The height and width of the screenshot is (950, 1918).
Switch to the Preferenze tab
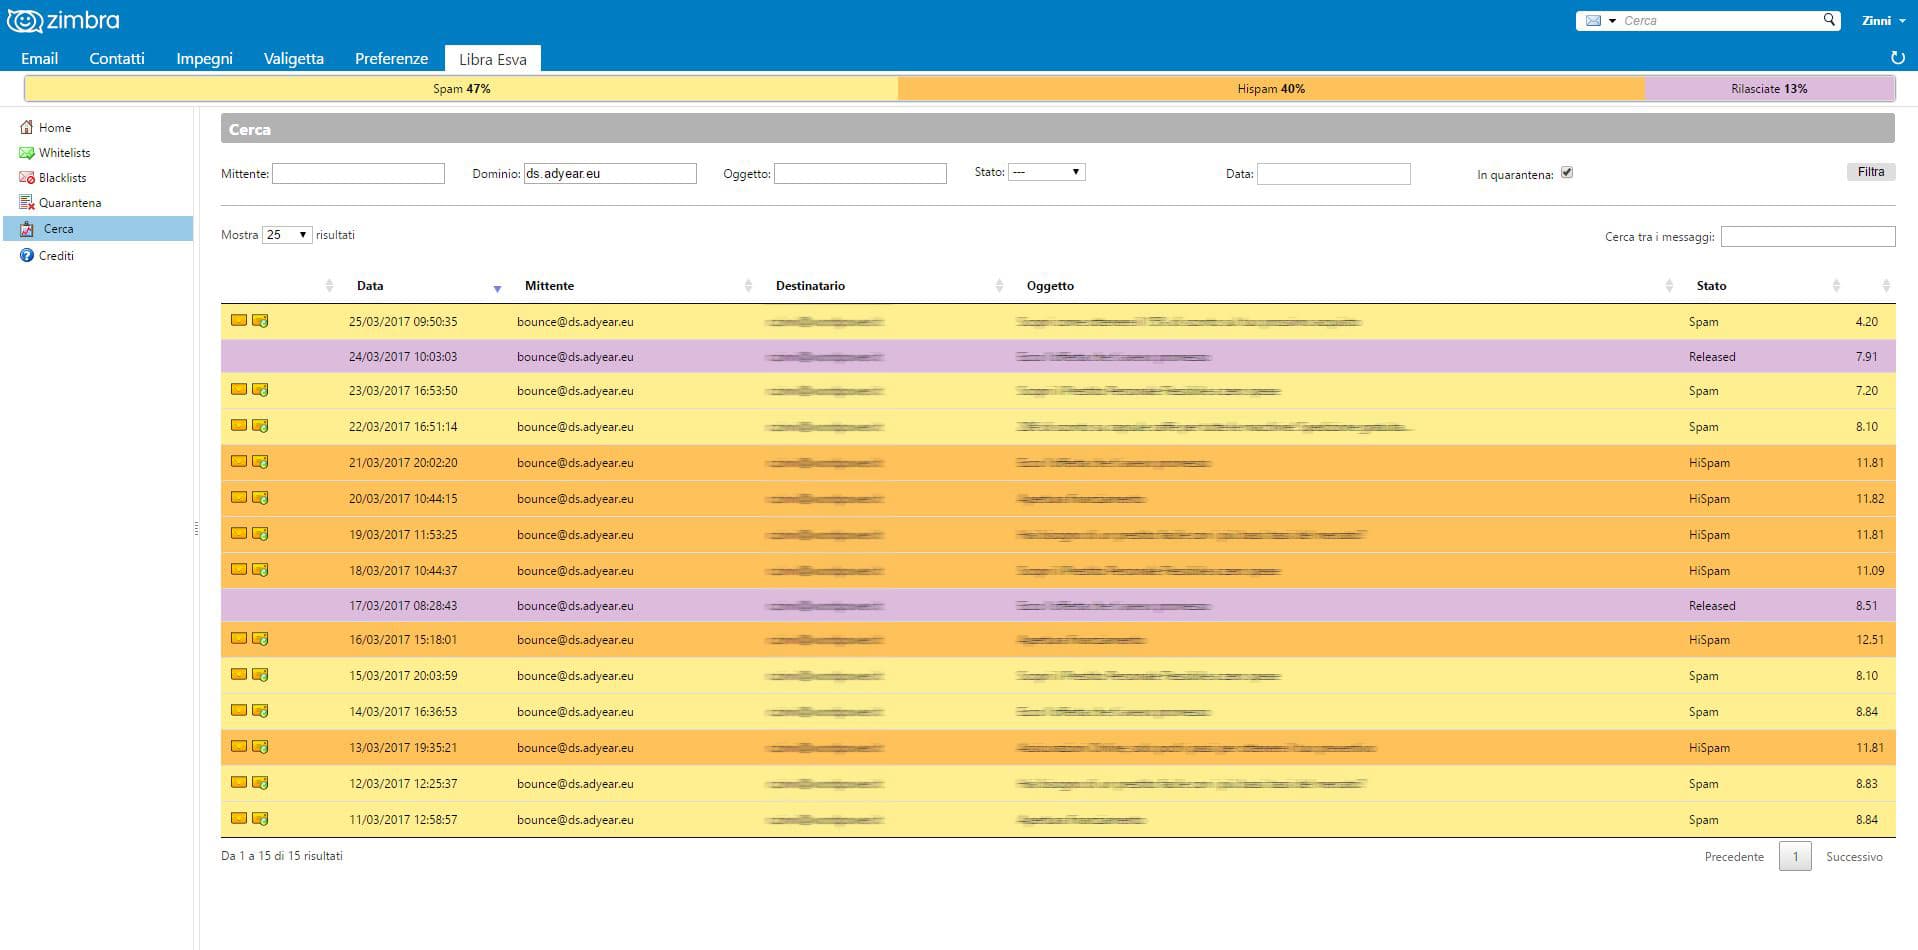click(x=391, y=59)
